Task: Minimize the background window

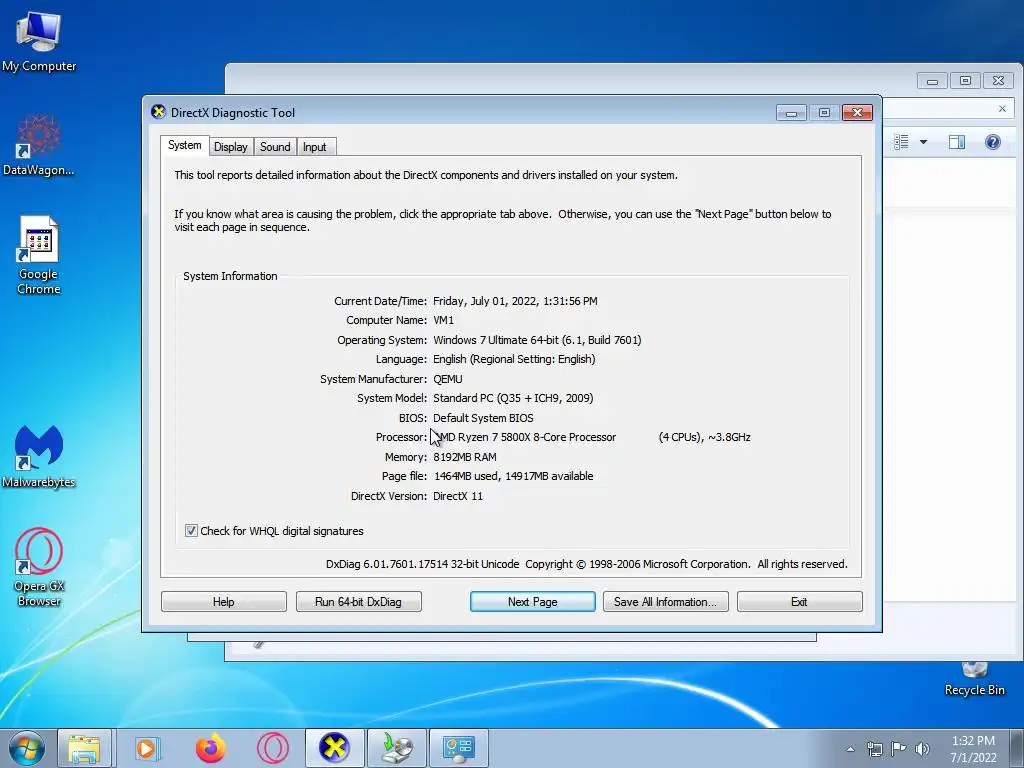Action: tap(932, 80)
